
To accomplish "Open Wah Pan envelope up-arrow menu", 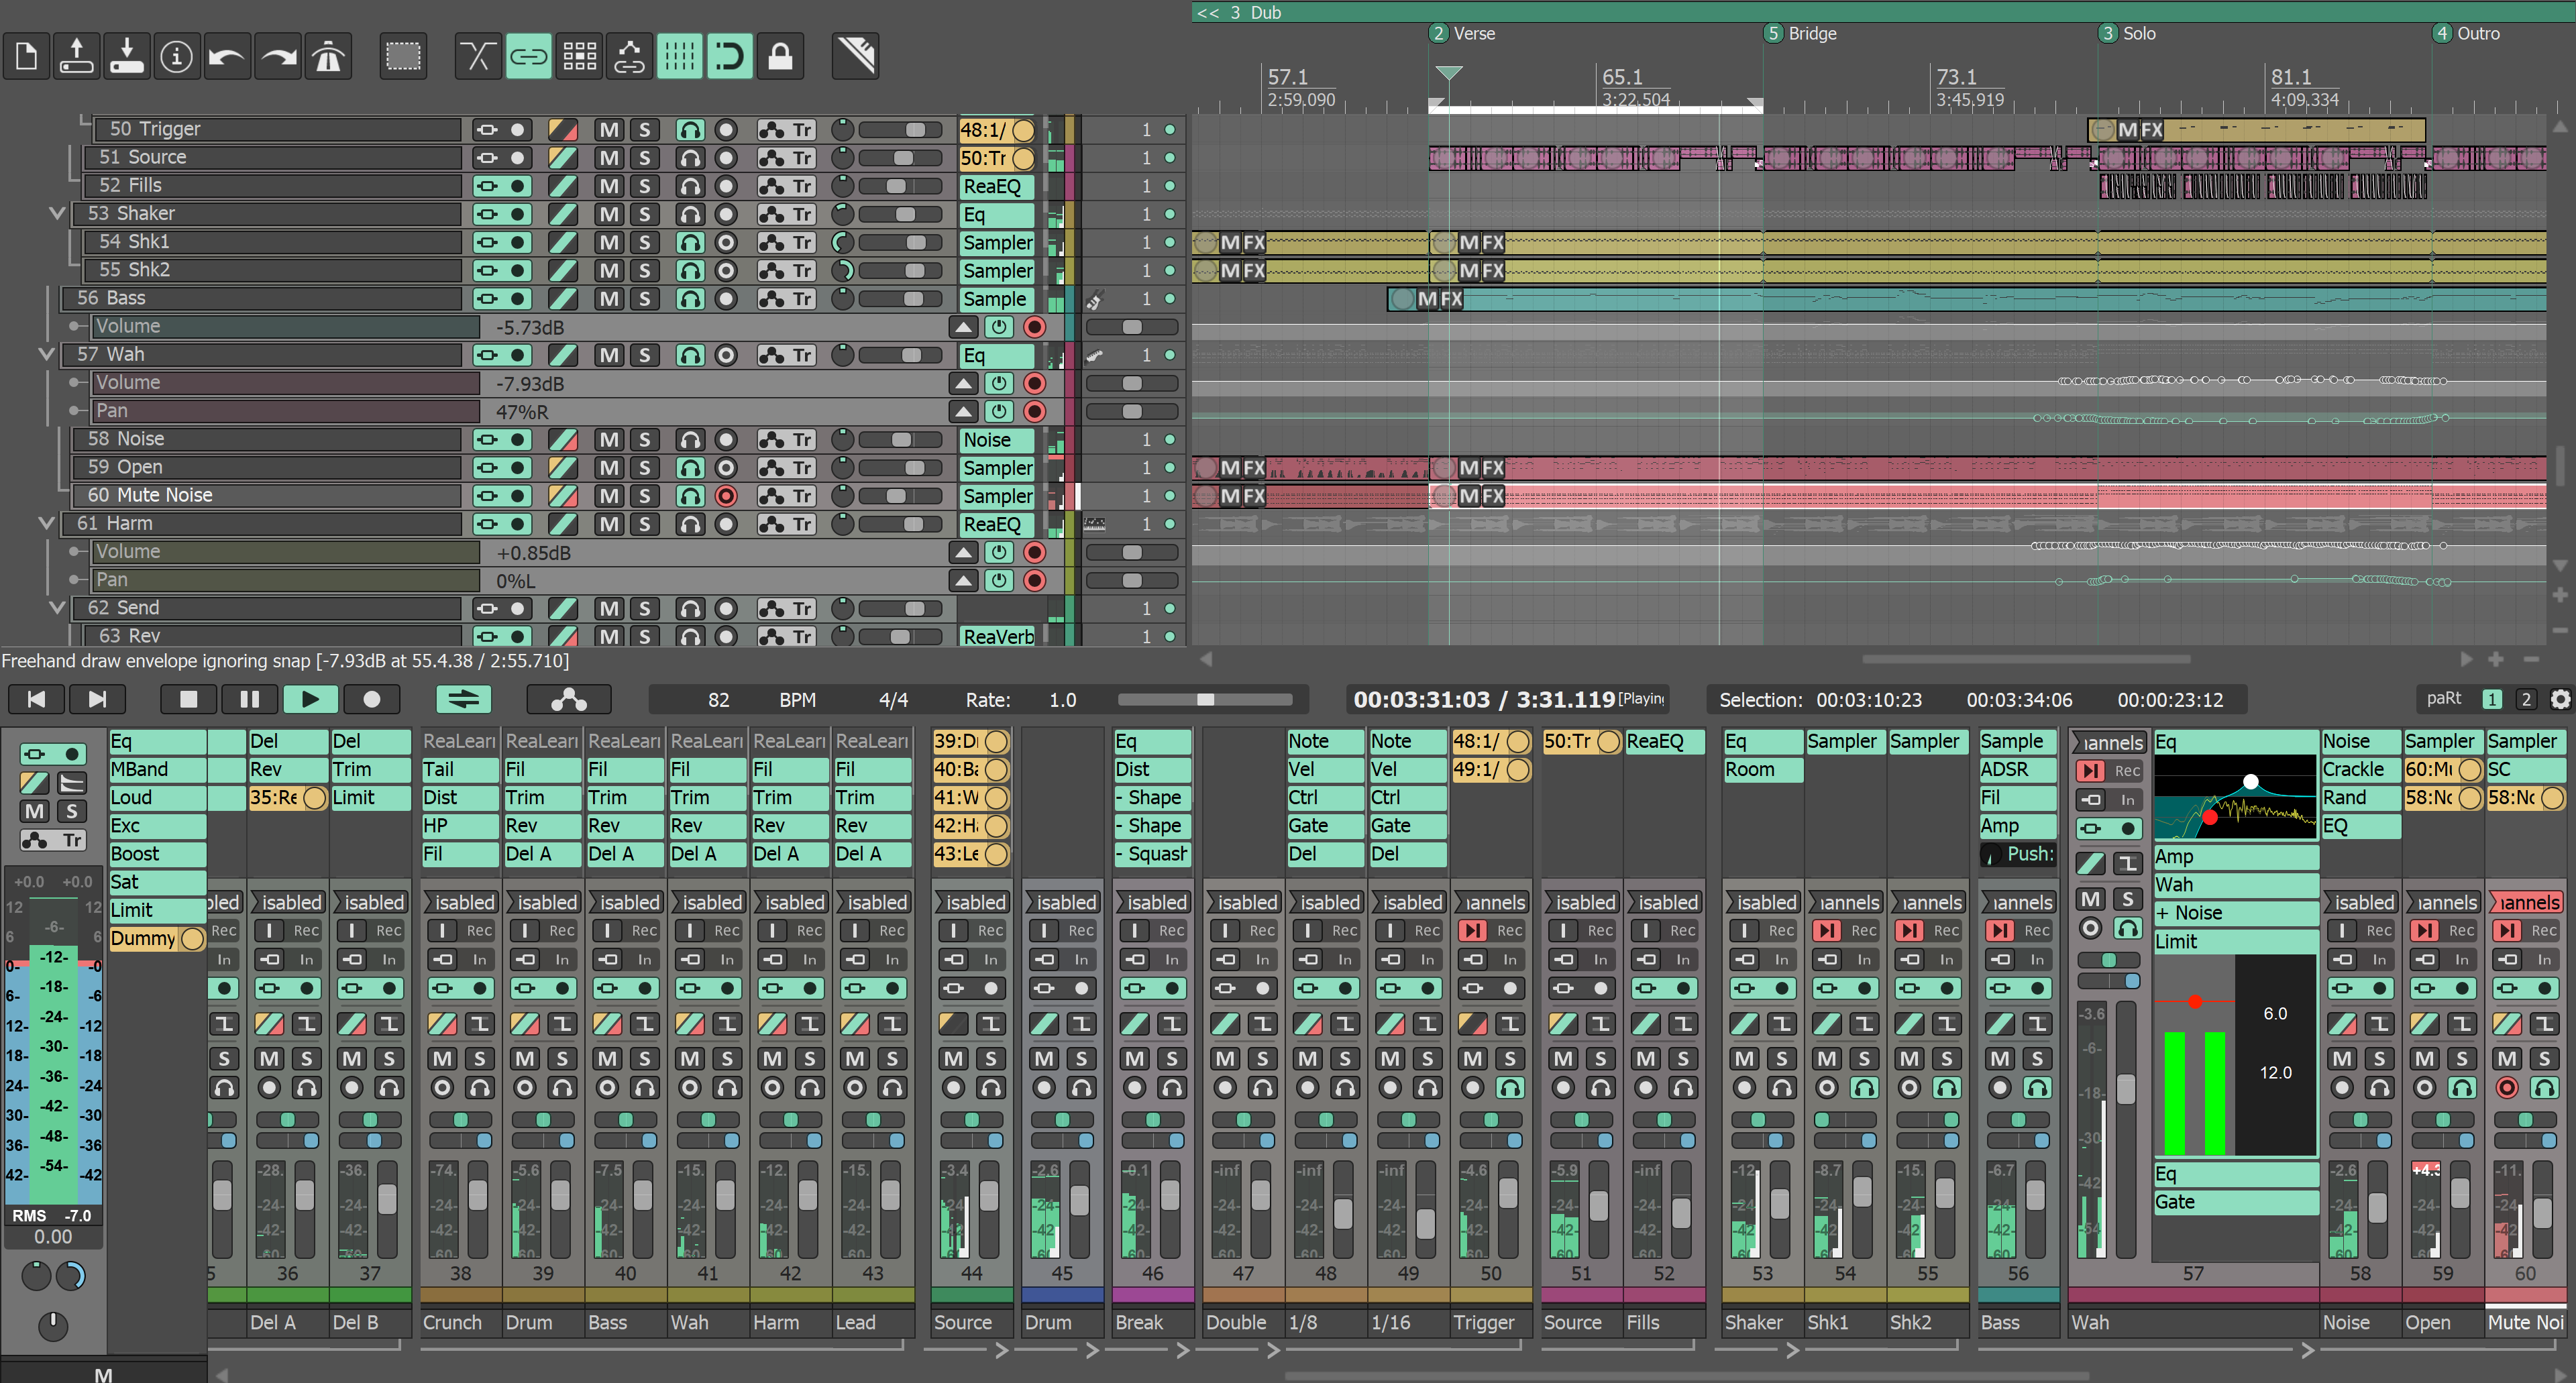I will (963, 411).
